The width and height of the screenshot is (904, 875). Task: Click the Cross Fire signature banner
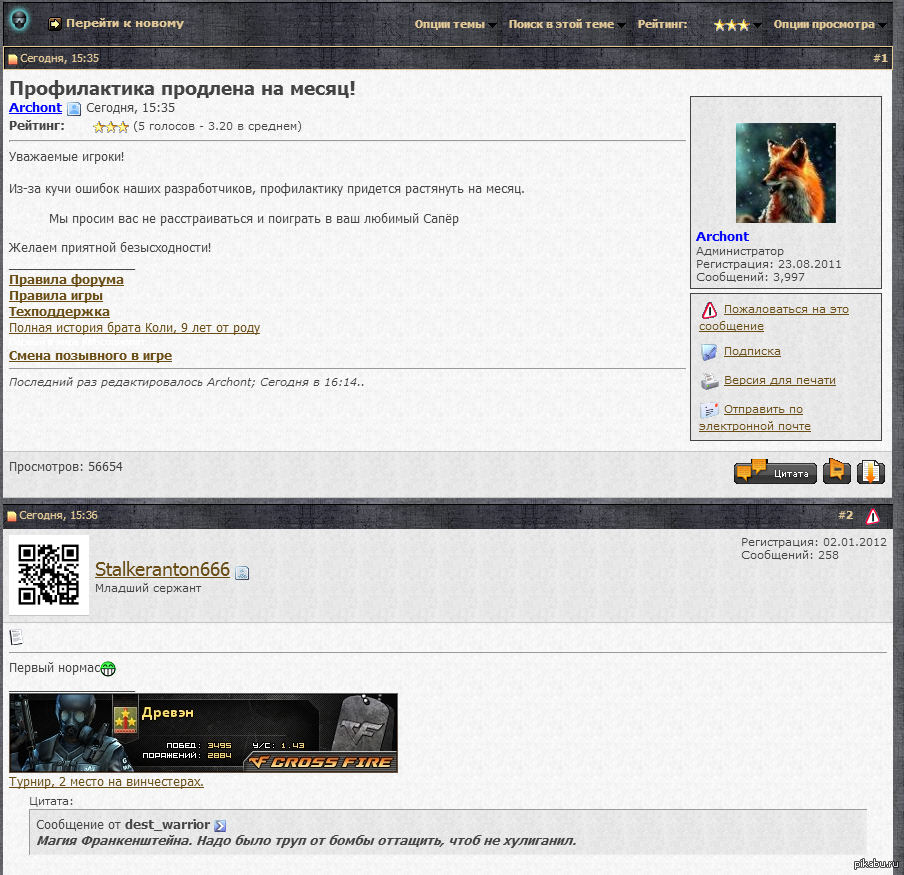pyautogui.click(x=203, y=733)
